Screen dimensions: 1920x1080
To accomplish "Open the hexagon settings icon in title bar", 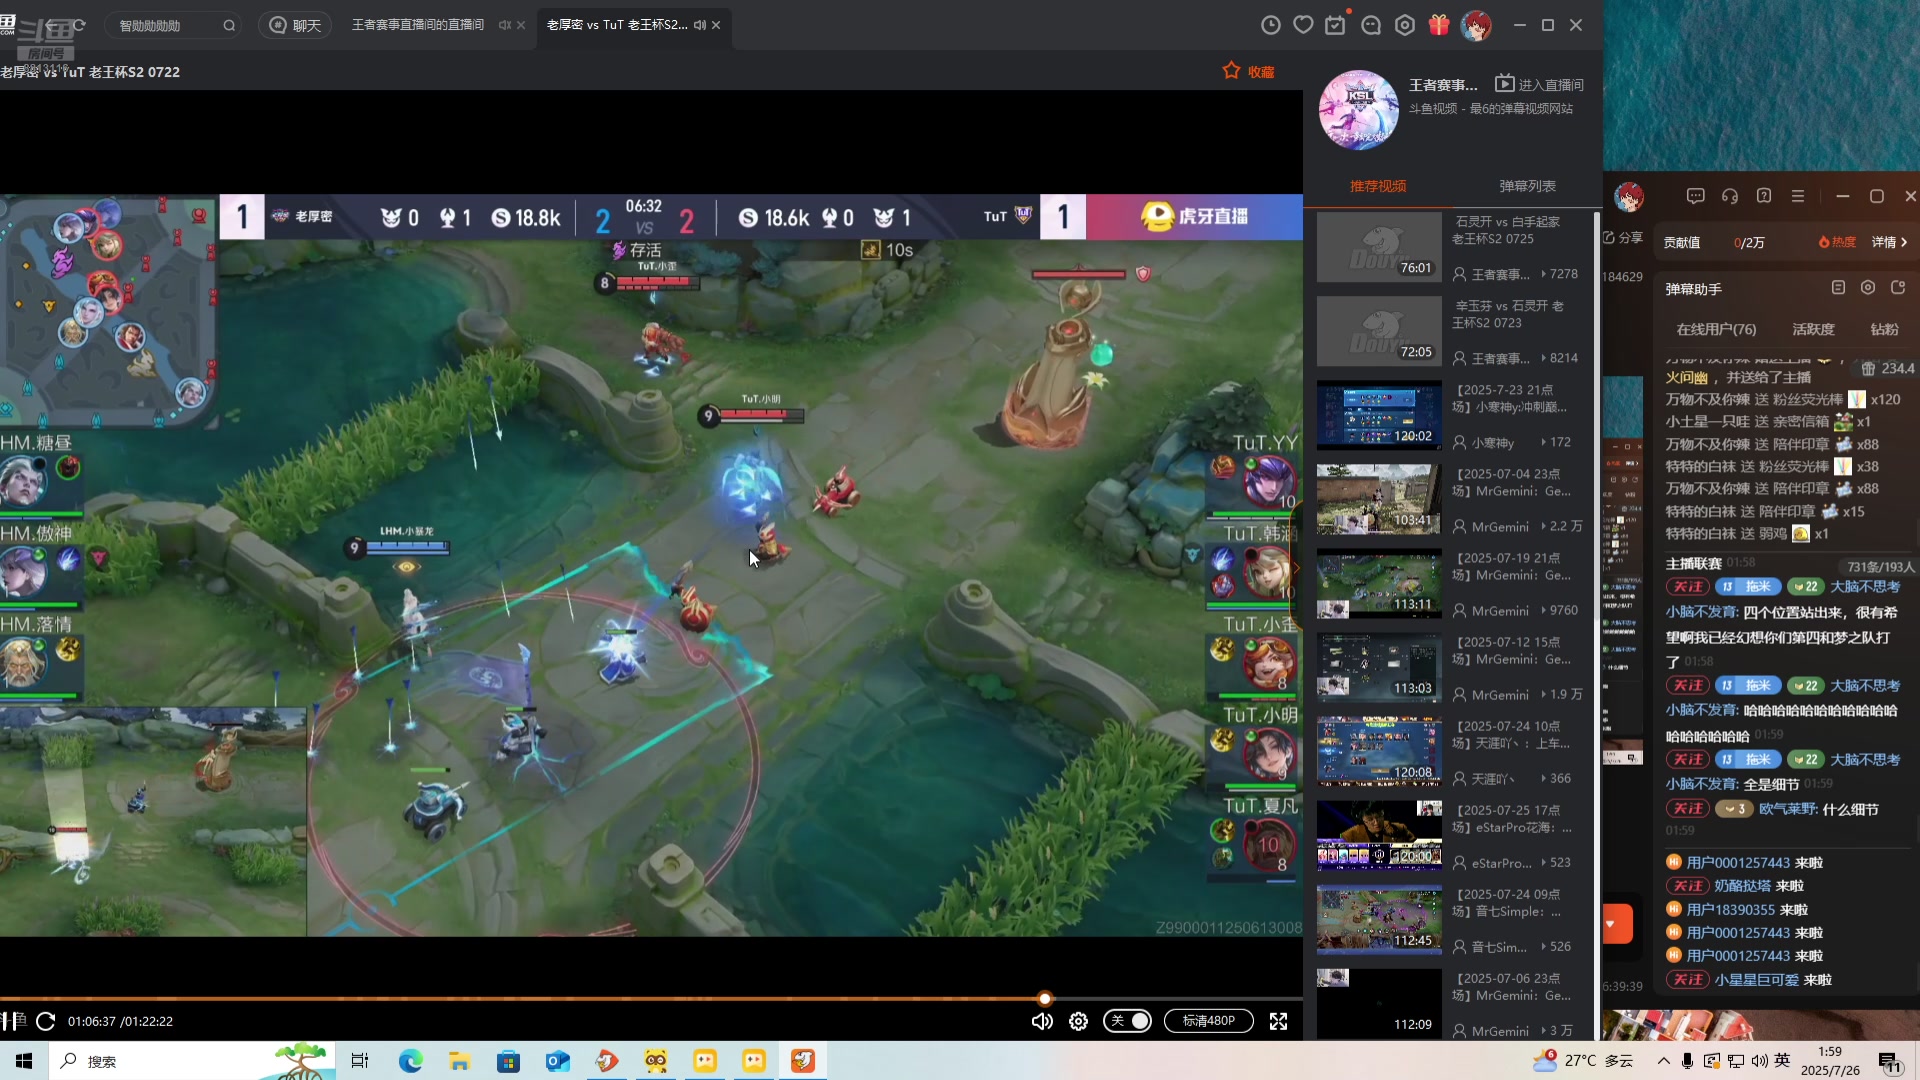I will click(x=1405, y=25).
